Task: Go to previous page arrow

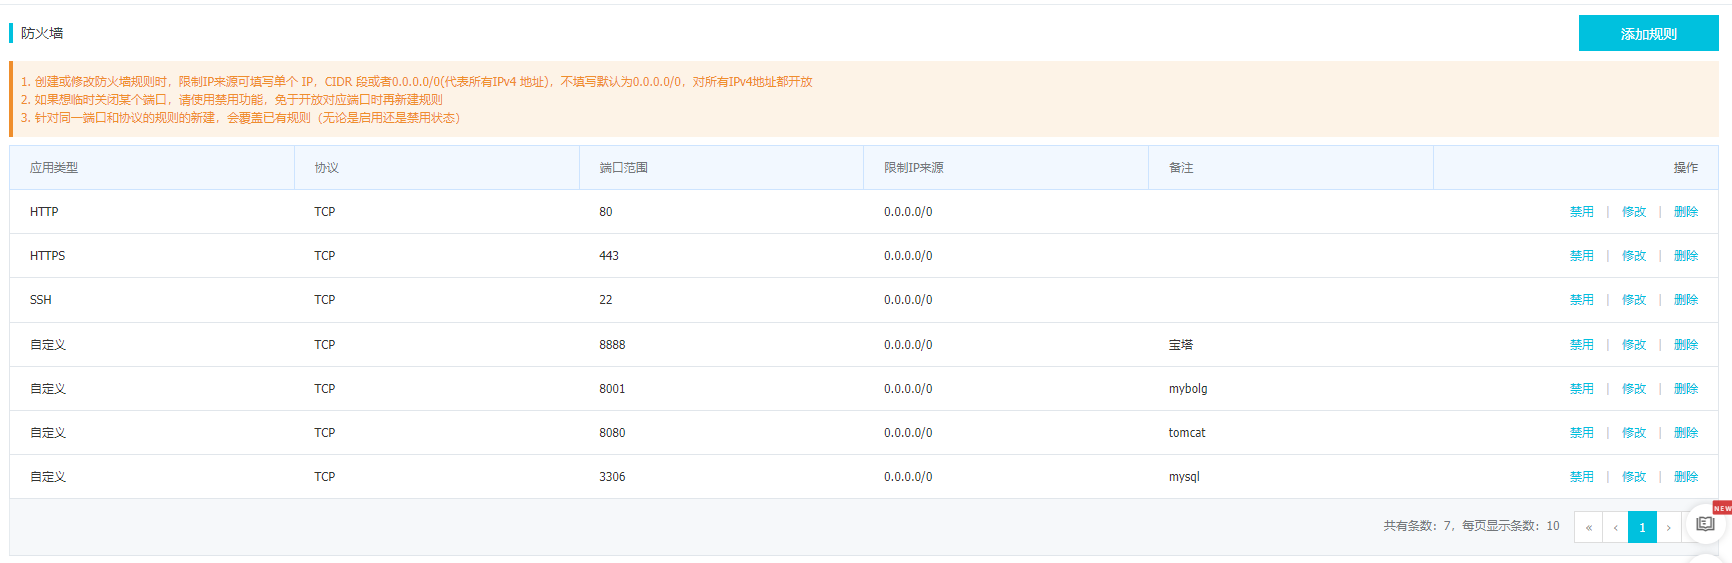Action: pyautogui.click(x=1615, y=527)
